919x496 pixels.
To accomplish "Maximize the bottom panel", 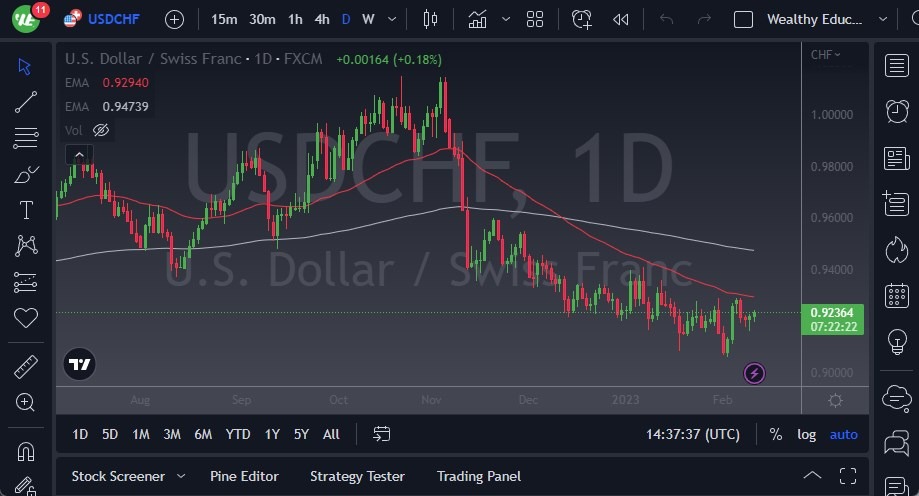I will (x=847, y=476).
